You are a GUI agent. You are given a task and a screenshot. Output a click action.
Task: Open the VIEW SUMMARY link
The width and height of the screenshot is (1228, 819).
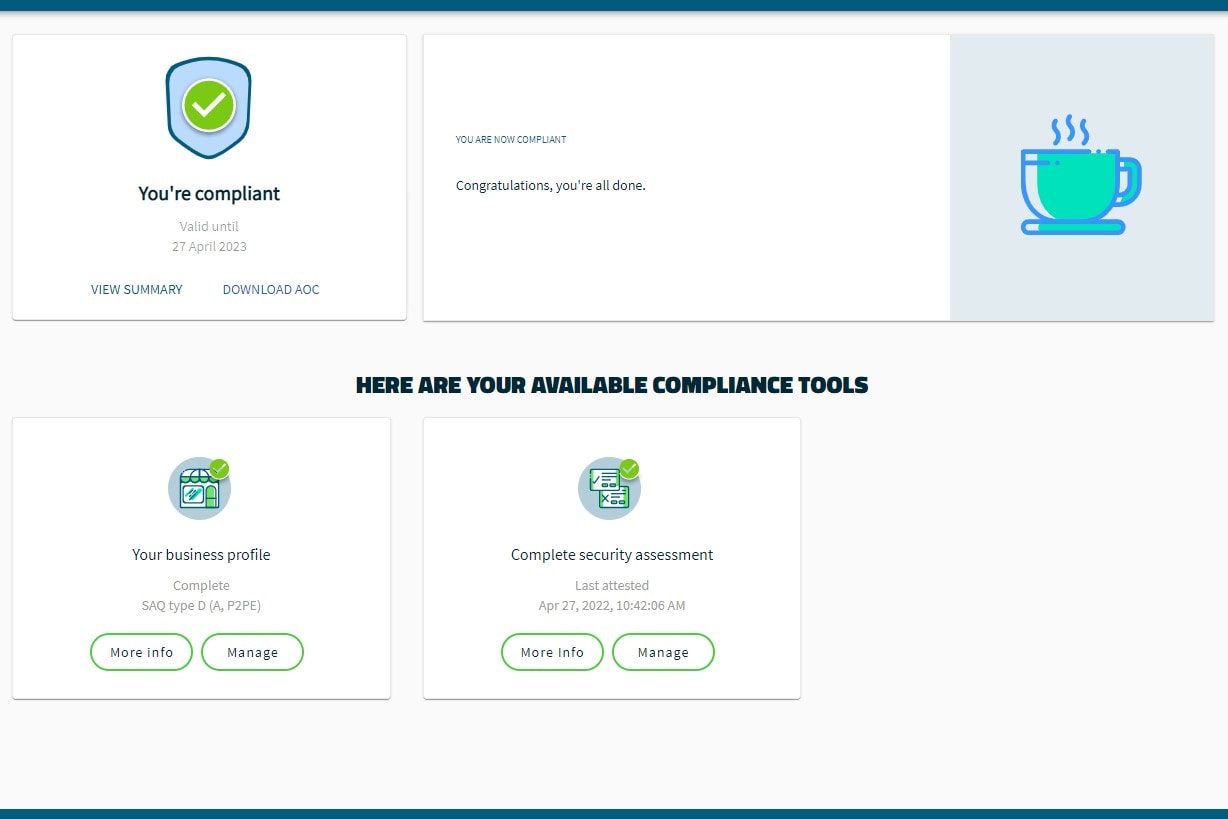click(x=136, y=290)
